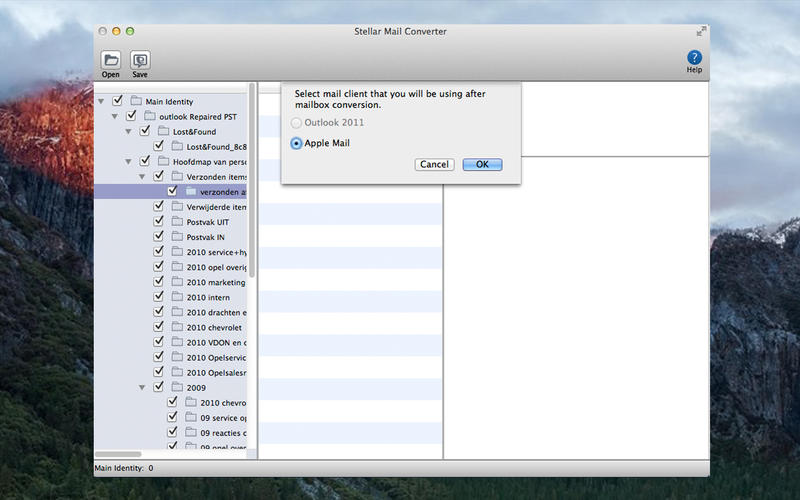Collapse the Main Identity tree node
800x500 pixels.
coord(101,102)
